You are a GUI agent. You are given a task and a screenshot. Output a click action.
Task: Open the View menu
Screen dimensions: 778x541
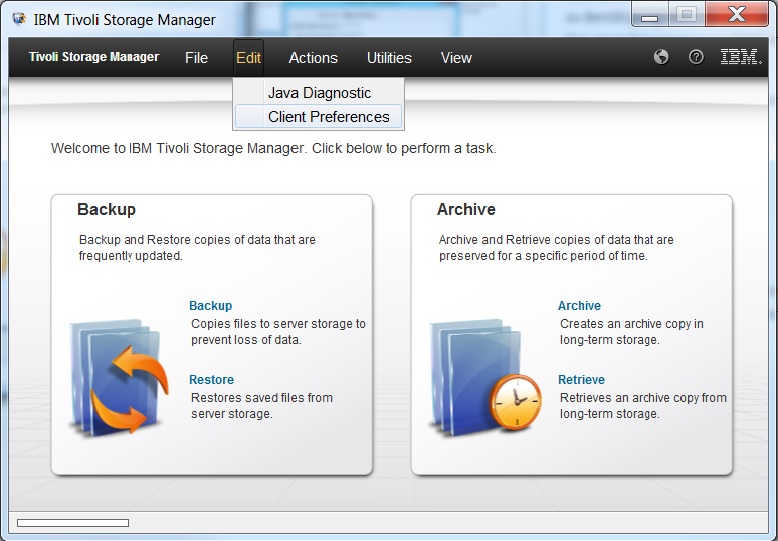[456, 58]
